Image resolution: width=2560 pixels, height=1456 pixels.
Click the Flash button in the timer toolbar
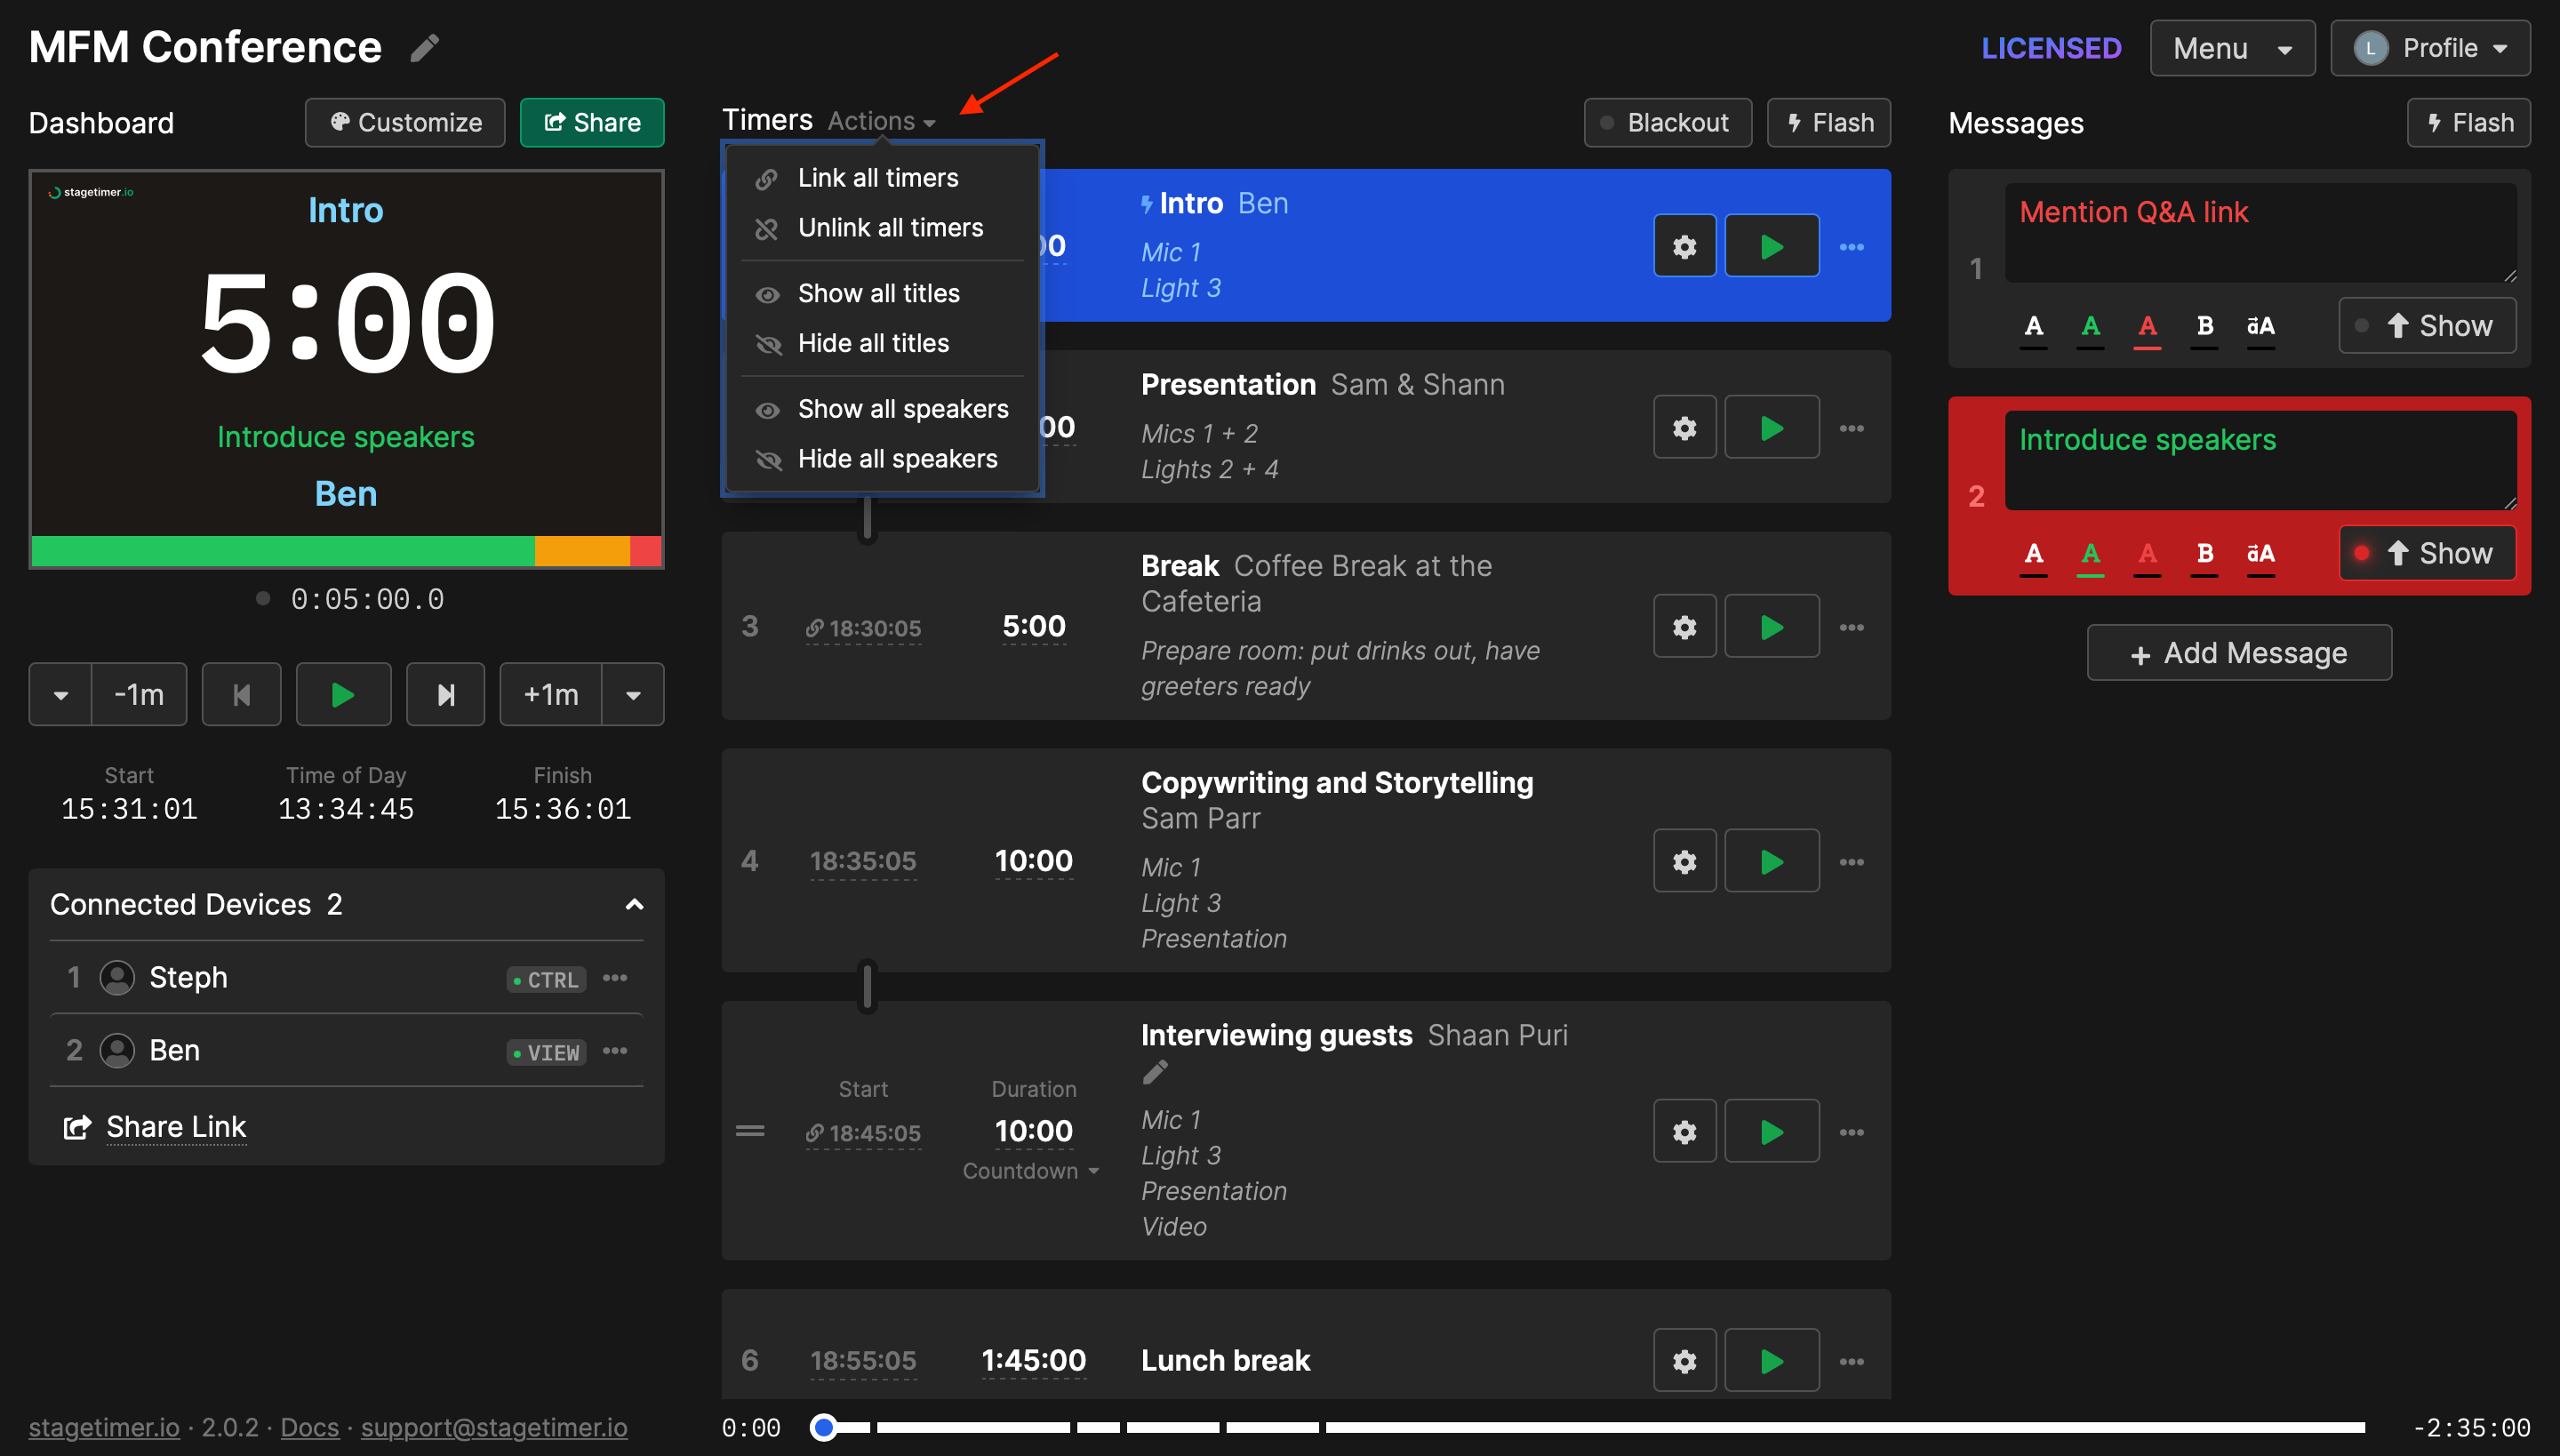point(1828,121)
